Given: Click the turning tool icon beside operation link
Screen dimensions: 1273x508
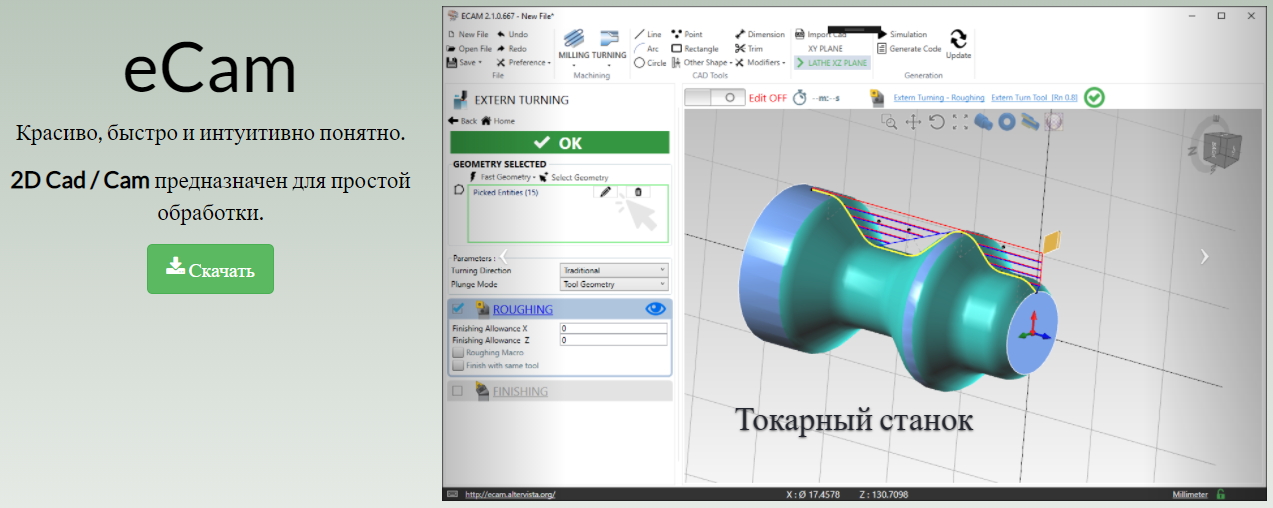Looking at the screenshot, I should pos(877,97).
